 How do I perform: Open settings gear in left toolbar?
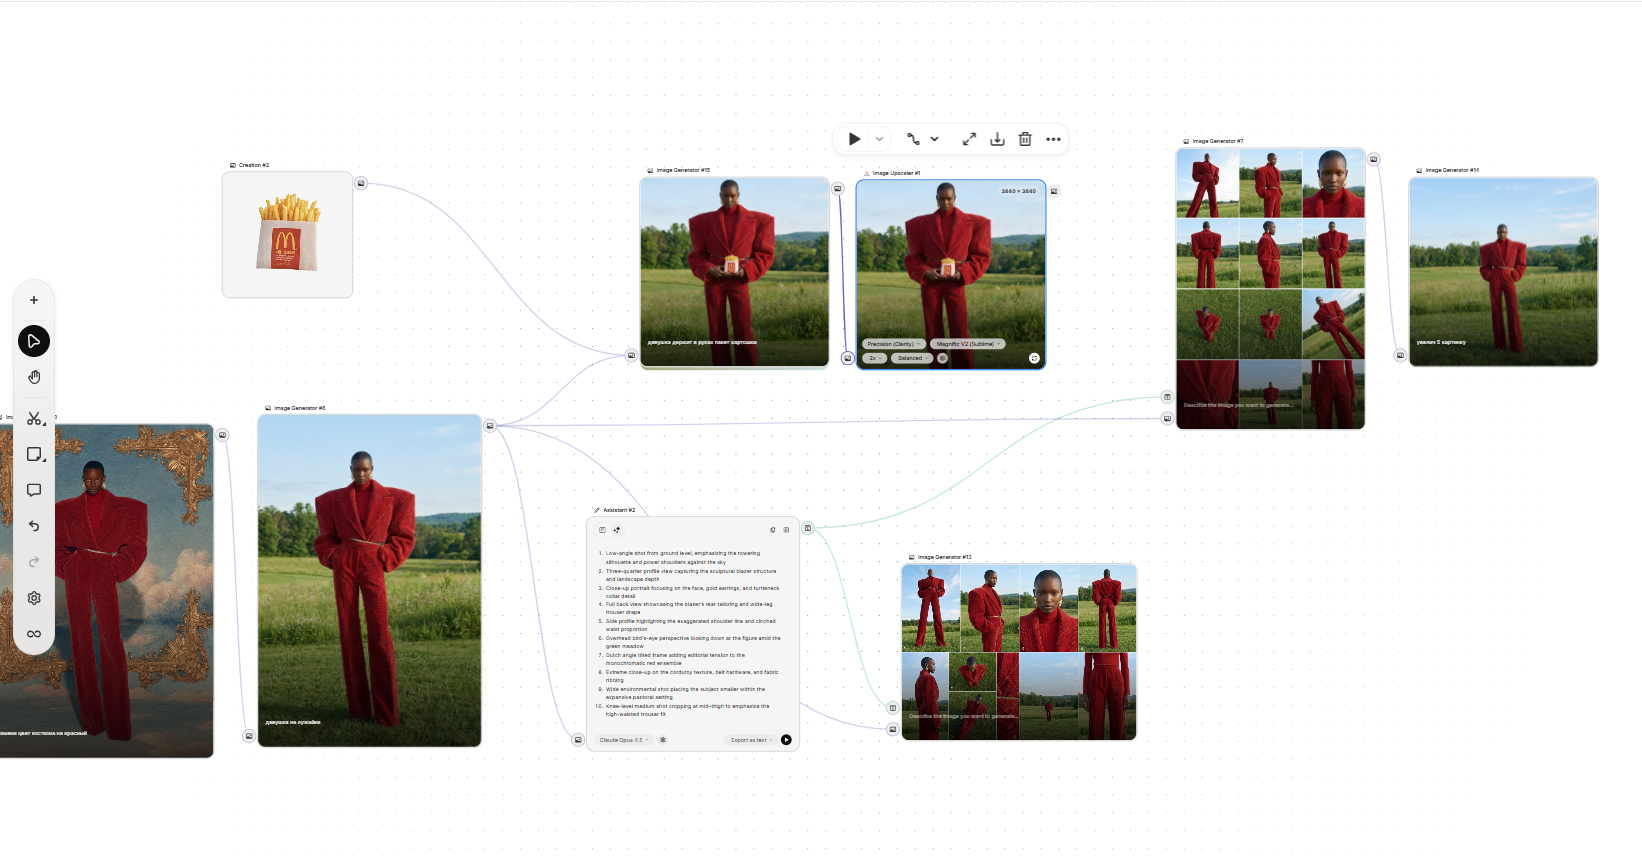[34, 598]
